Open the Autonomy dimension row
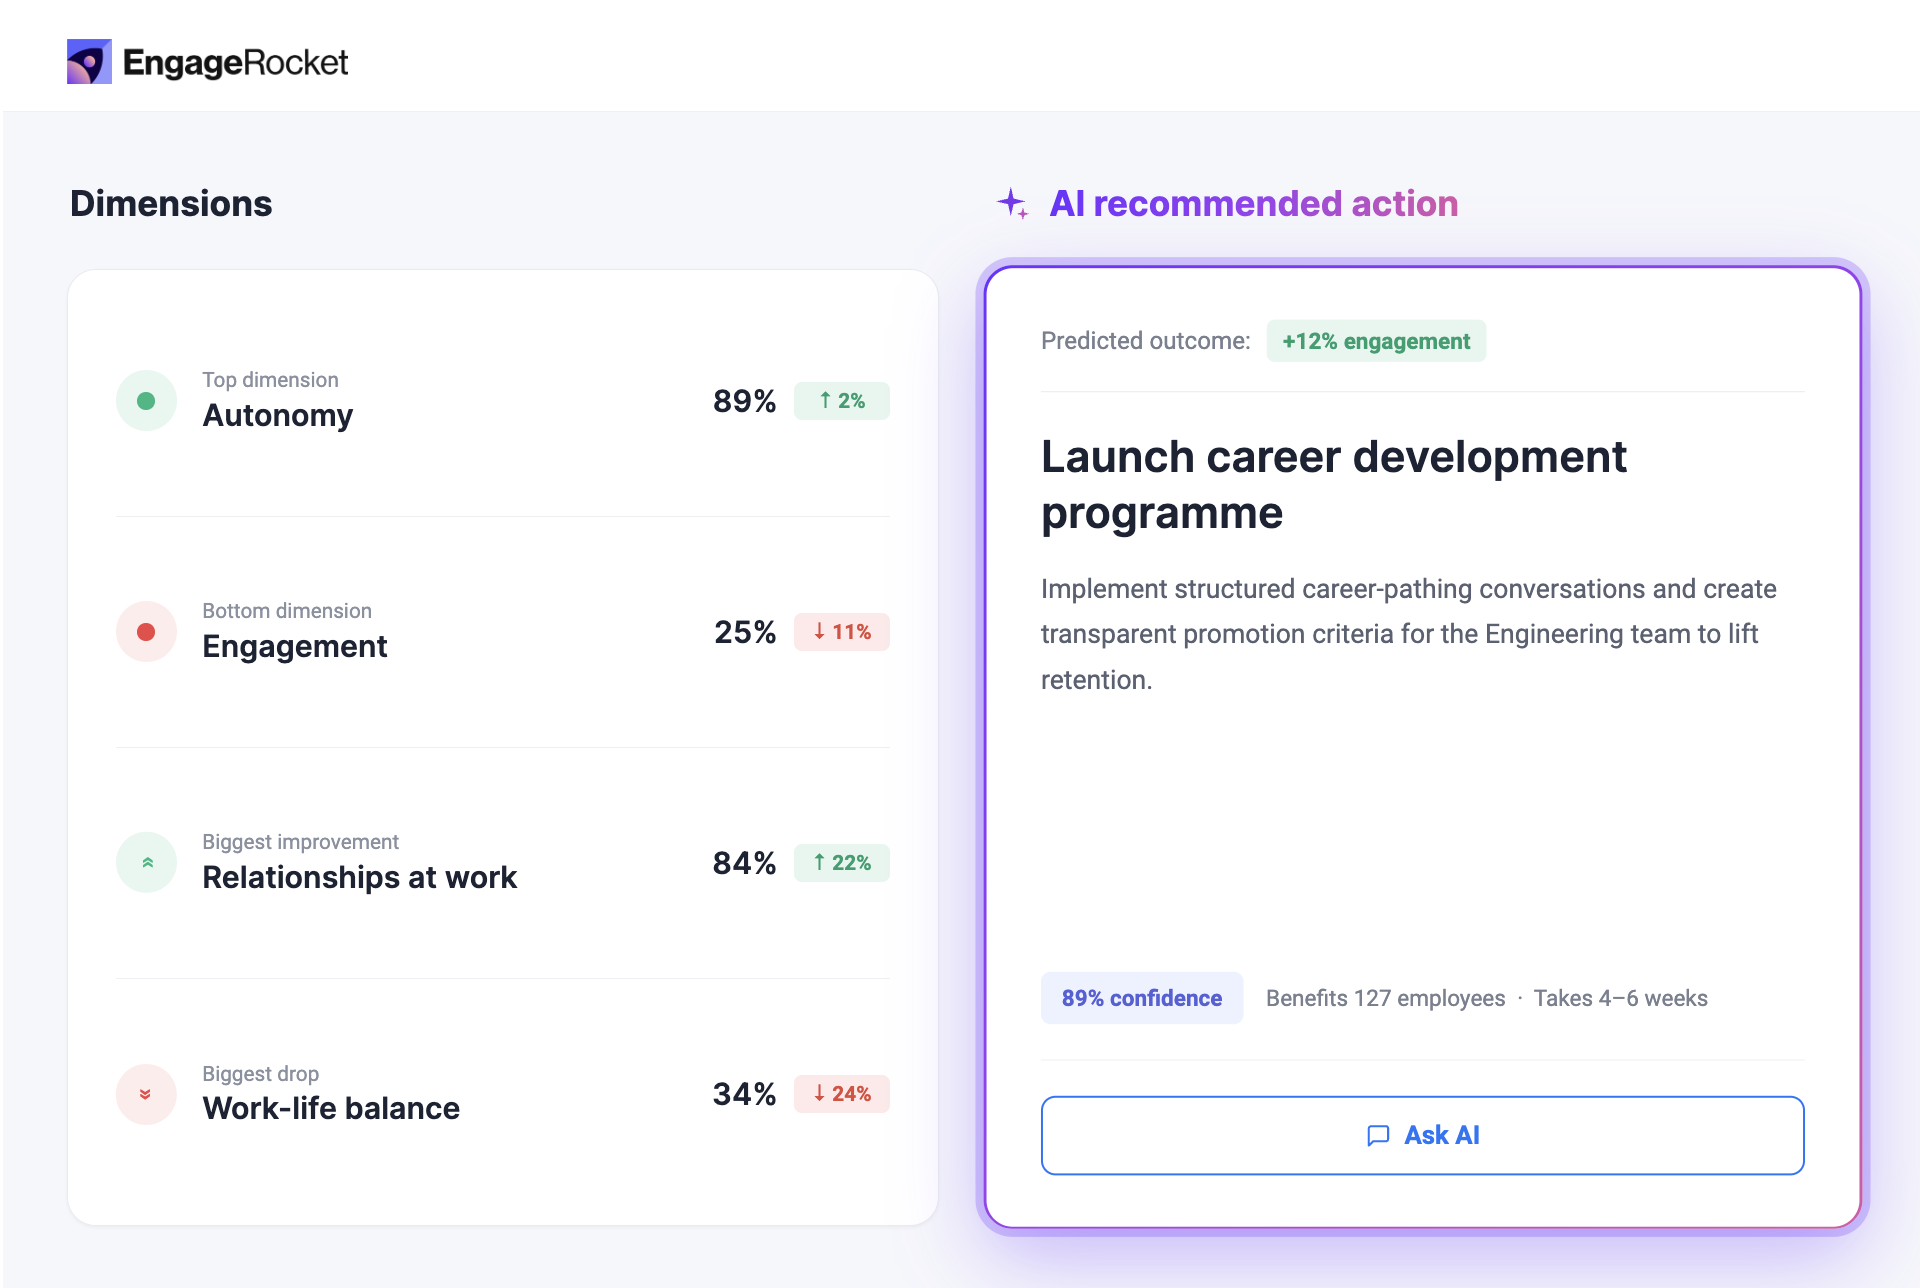Image resolution: width=1920 pixels, height=1288 pixels. coord(503,401)
